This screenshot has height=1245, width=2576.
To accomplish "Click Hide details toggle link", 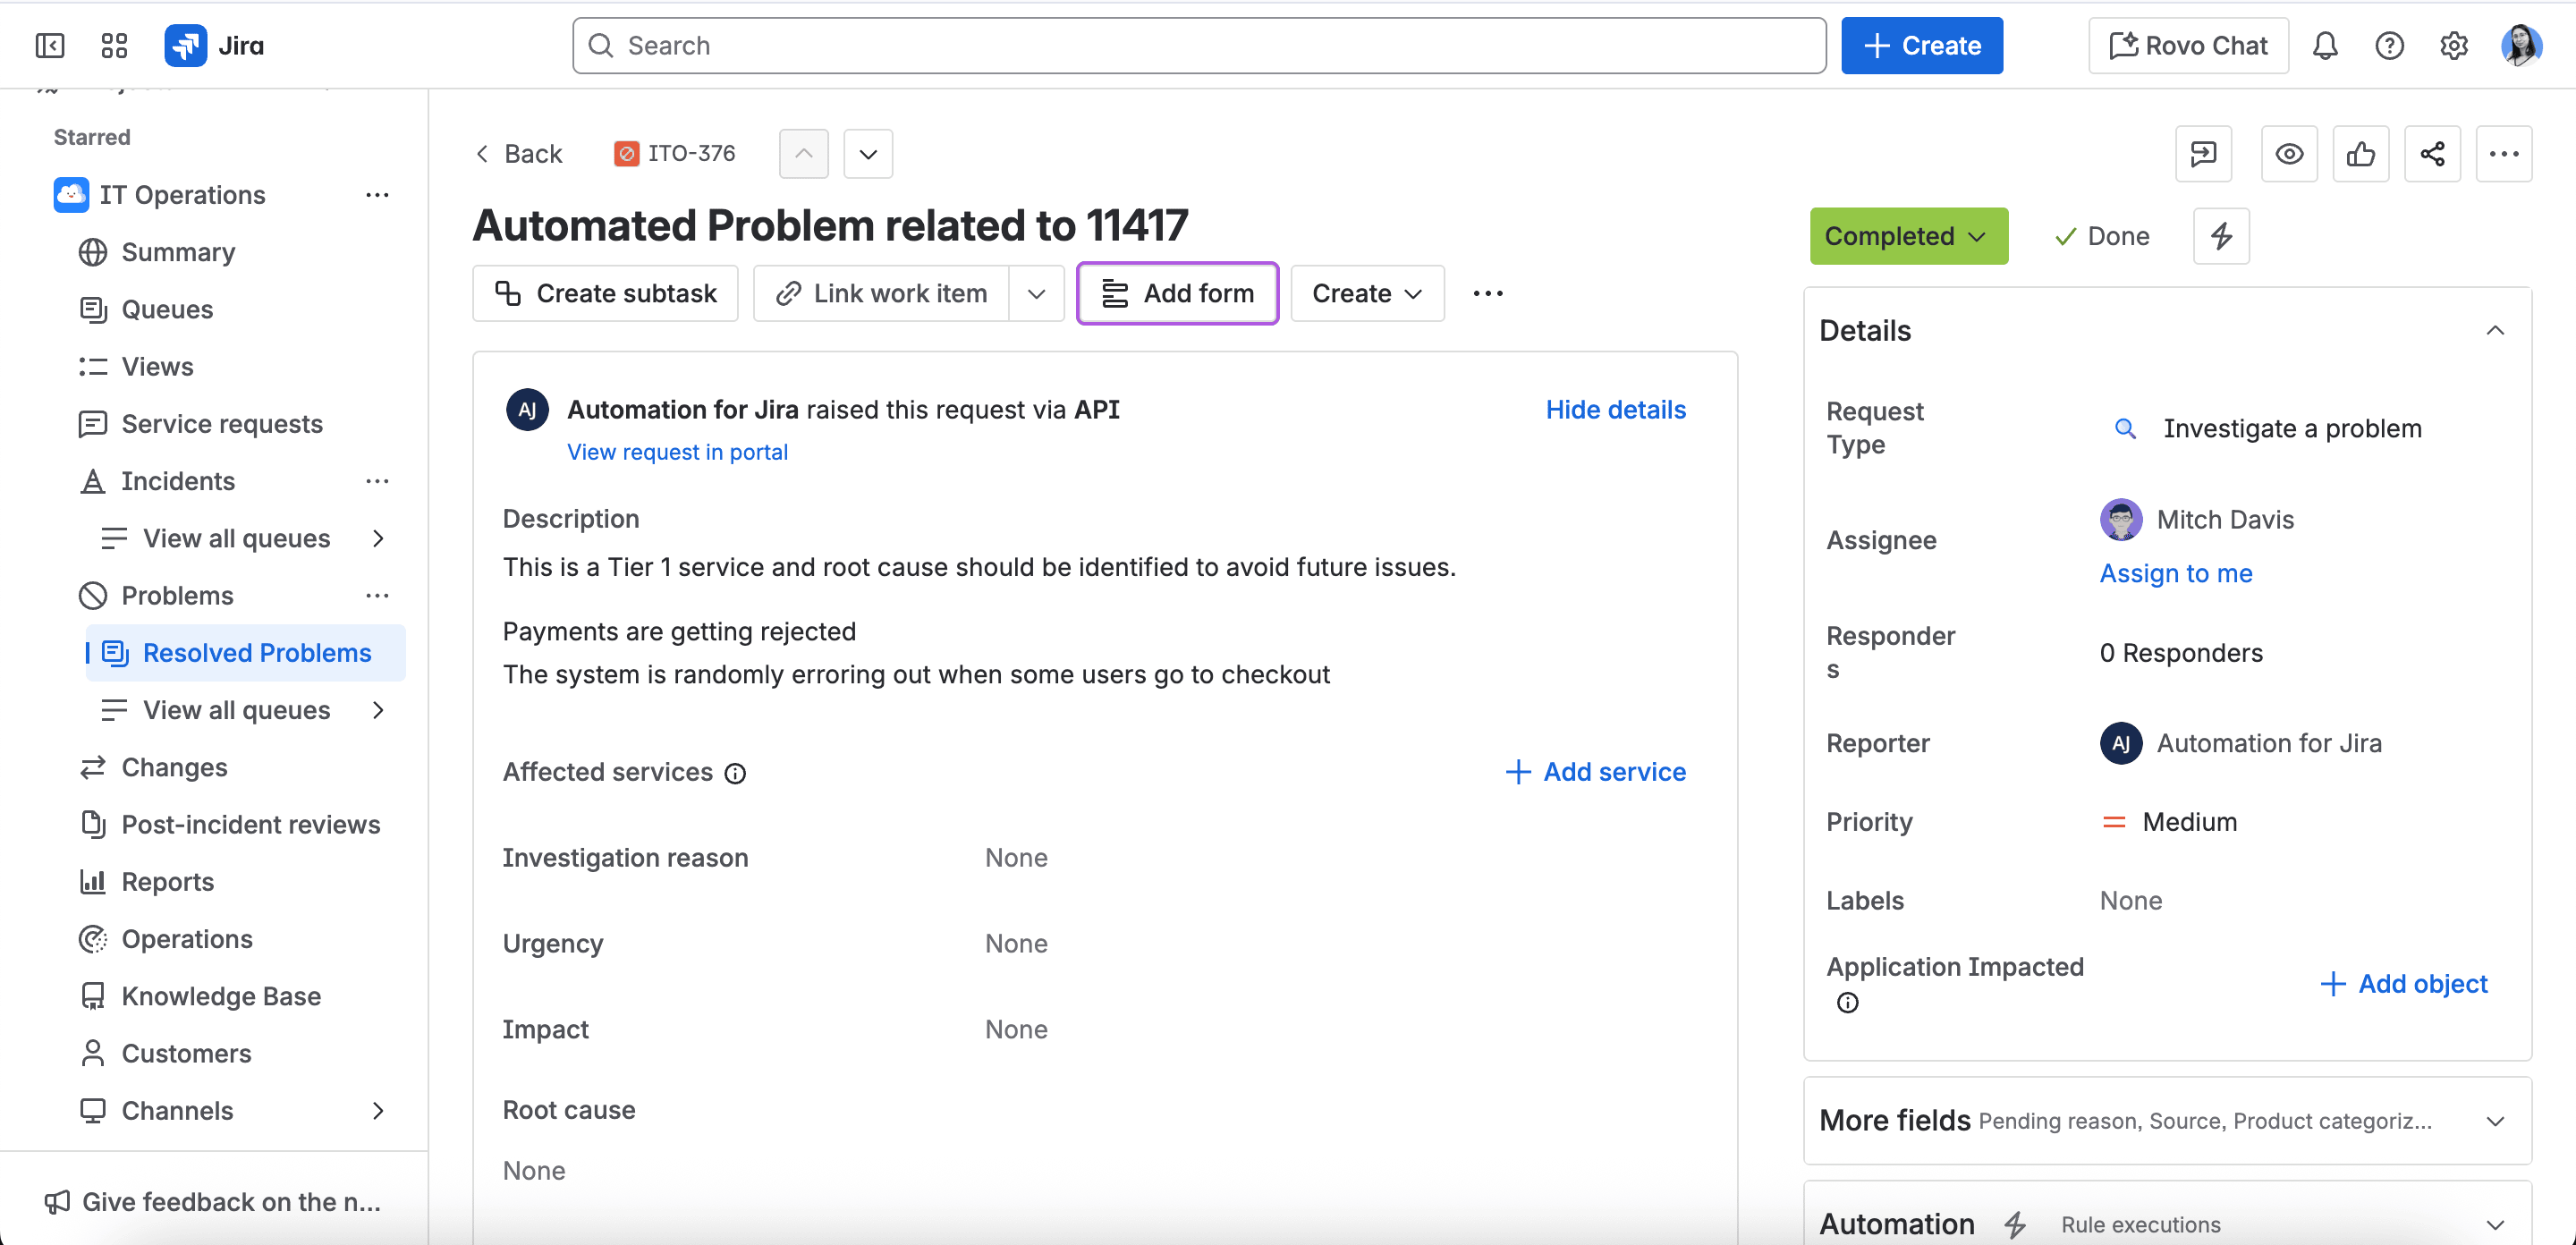I will tap(1615, 410).
